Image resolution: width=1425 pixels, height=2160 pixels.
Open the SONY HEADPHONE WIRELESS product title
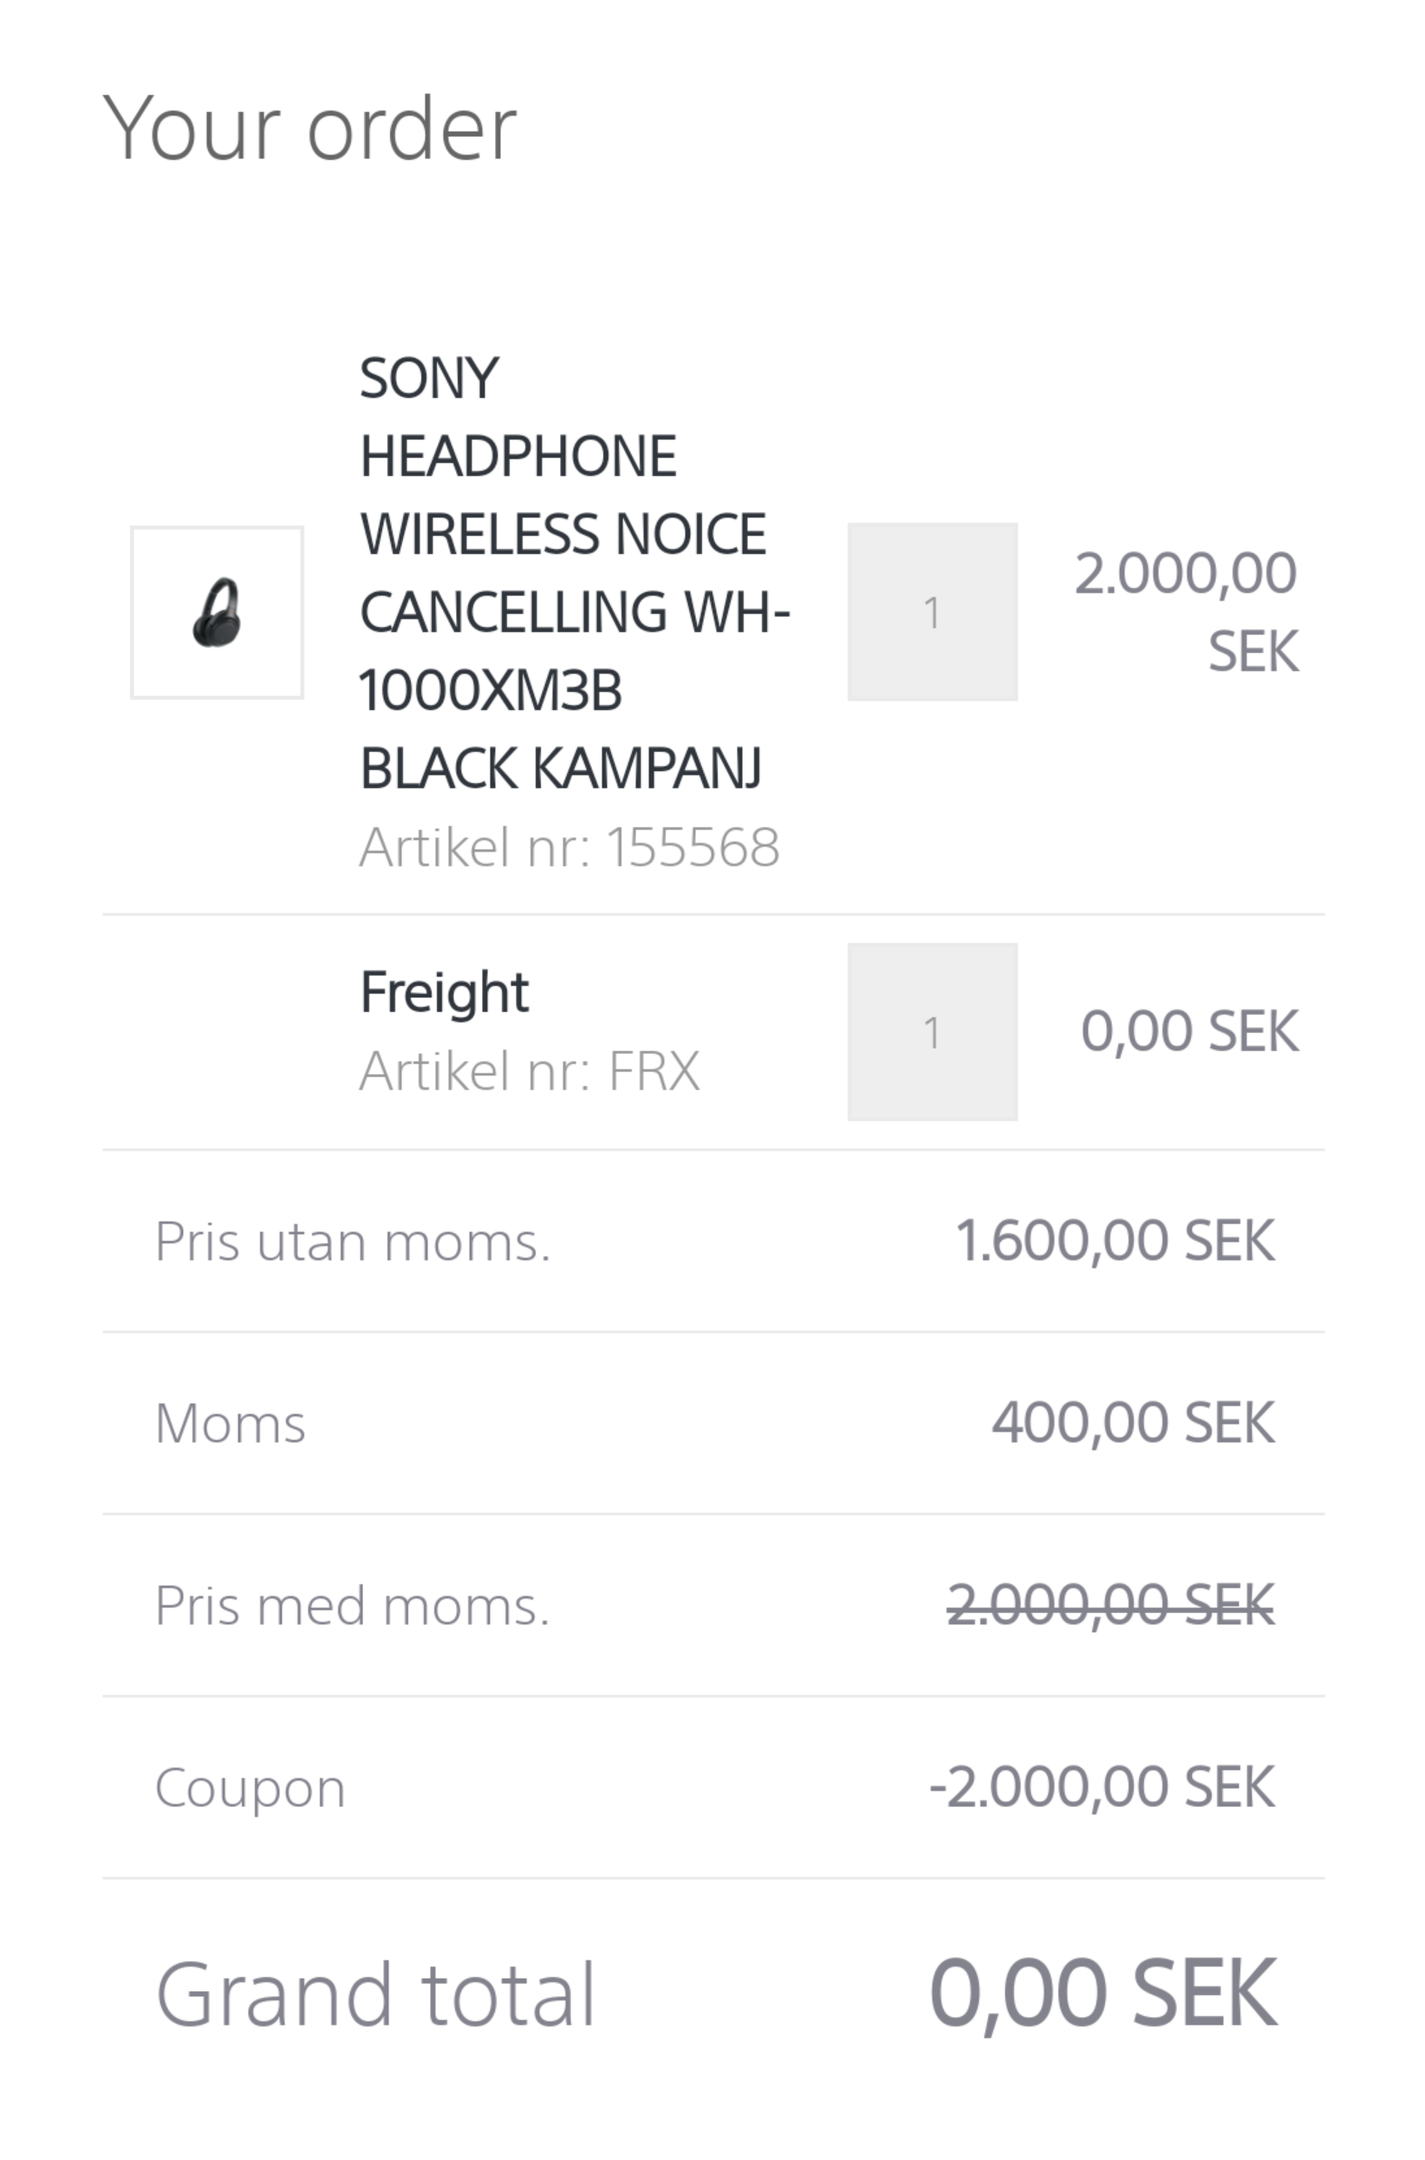point(575,573)
